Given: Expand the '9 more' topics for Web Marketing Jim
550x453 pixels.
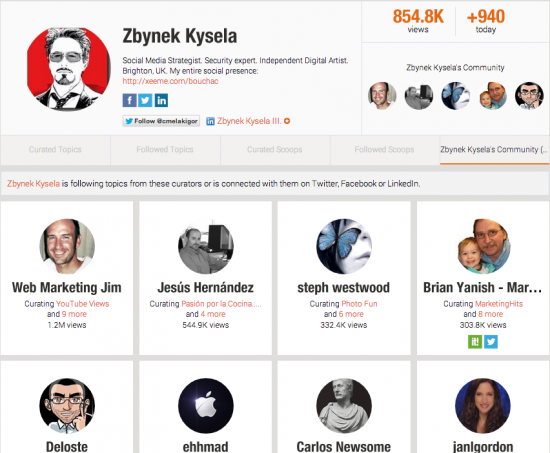Looking at the screenshot, I should [x=74, y=314].
